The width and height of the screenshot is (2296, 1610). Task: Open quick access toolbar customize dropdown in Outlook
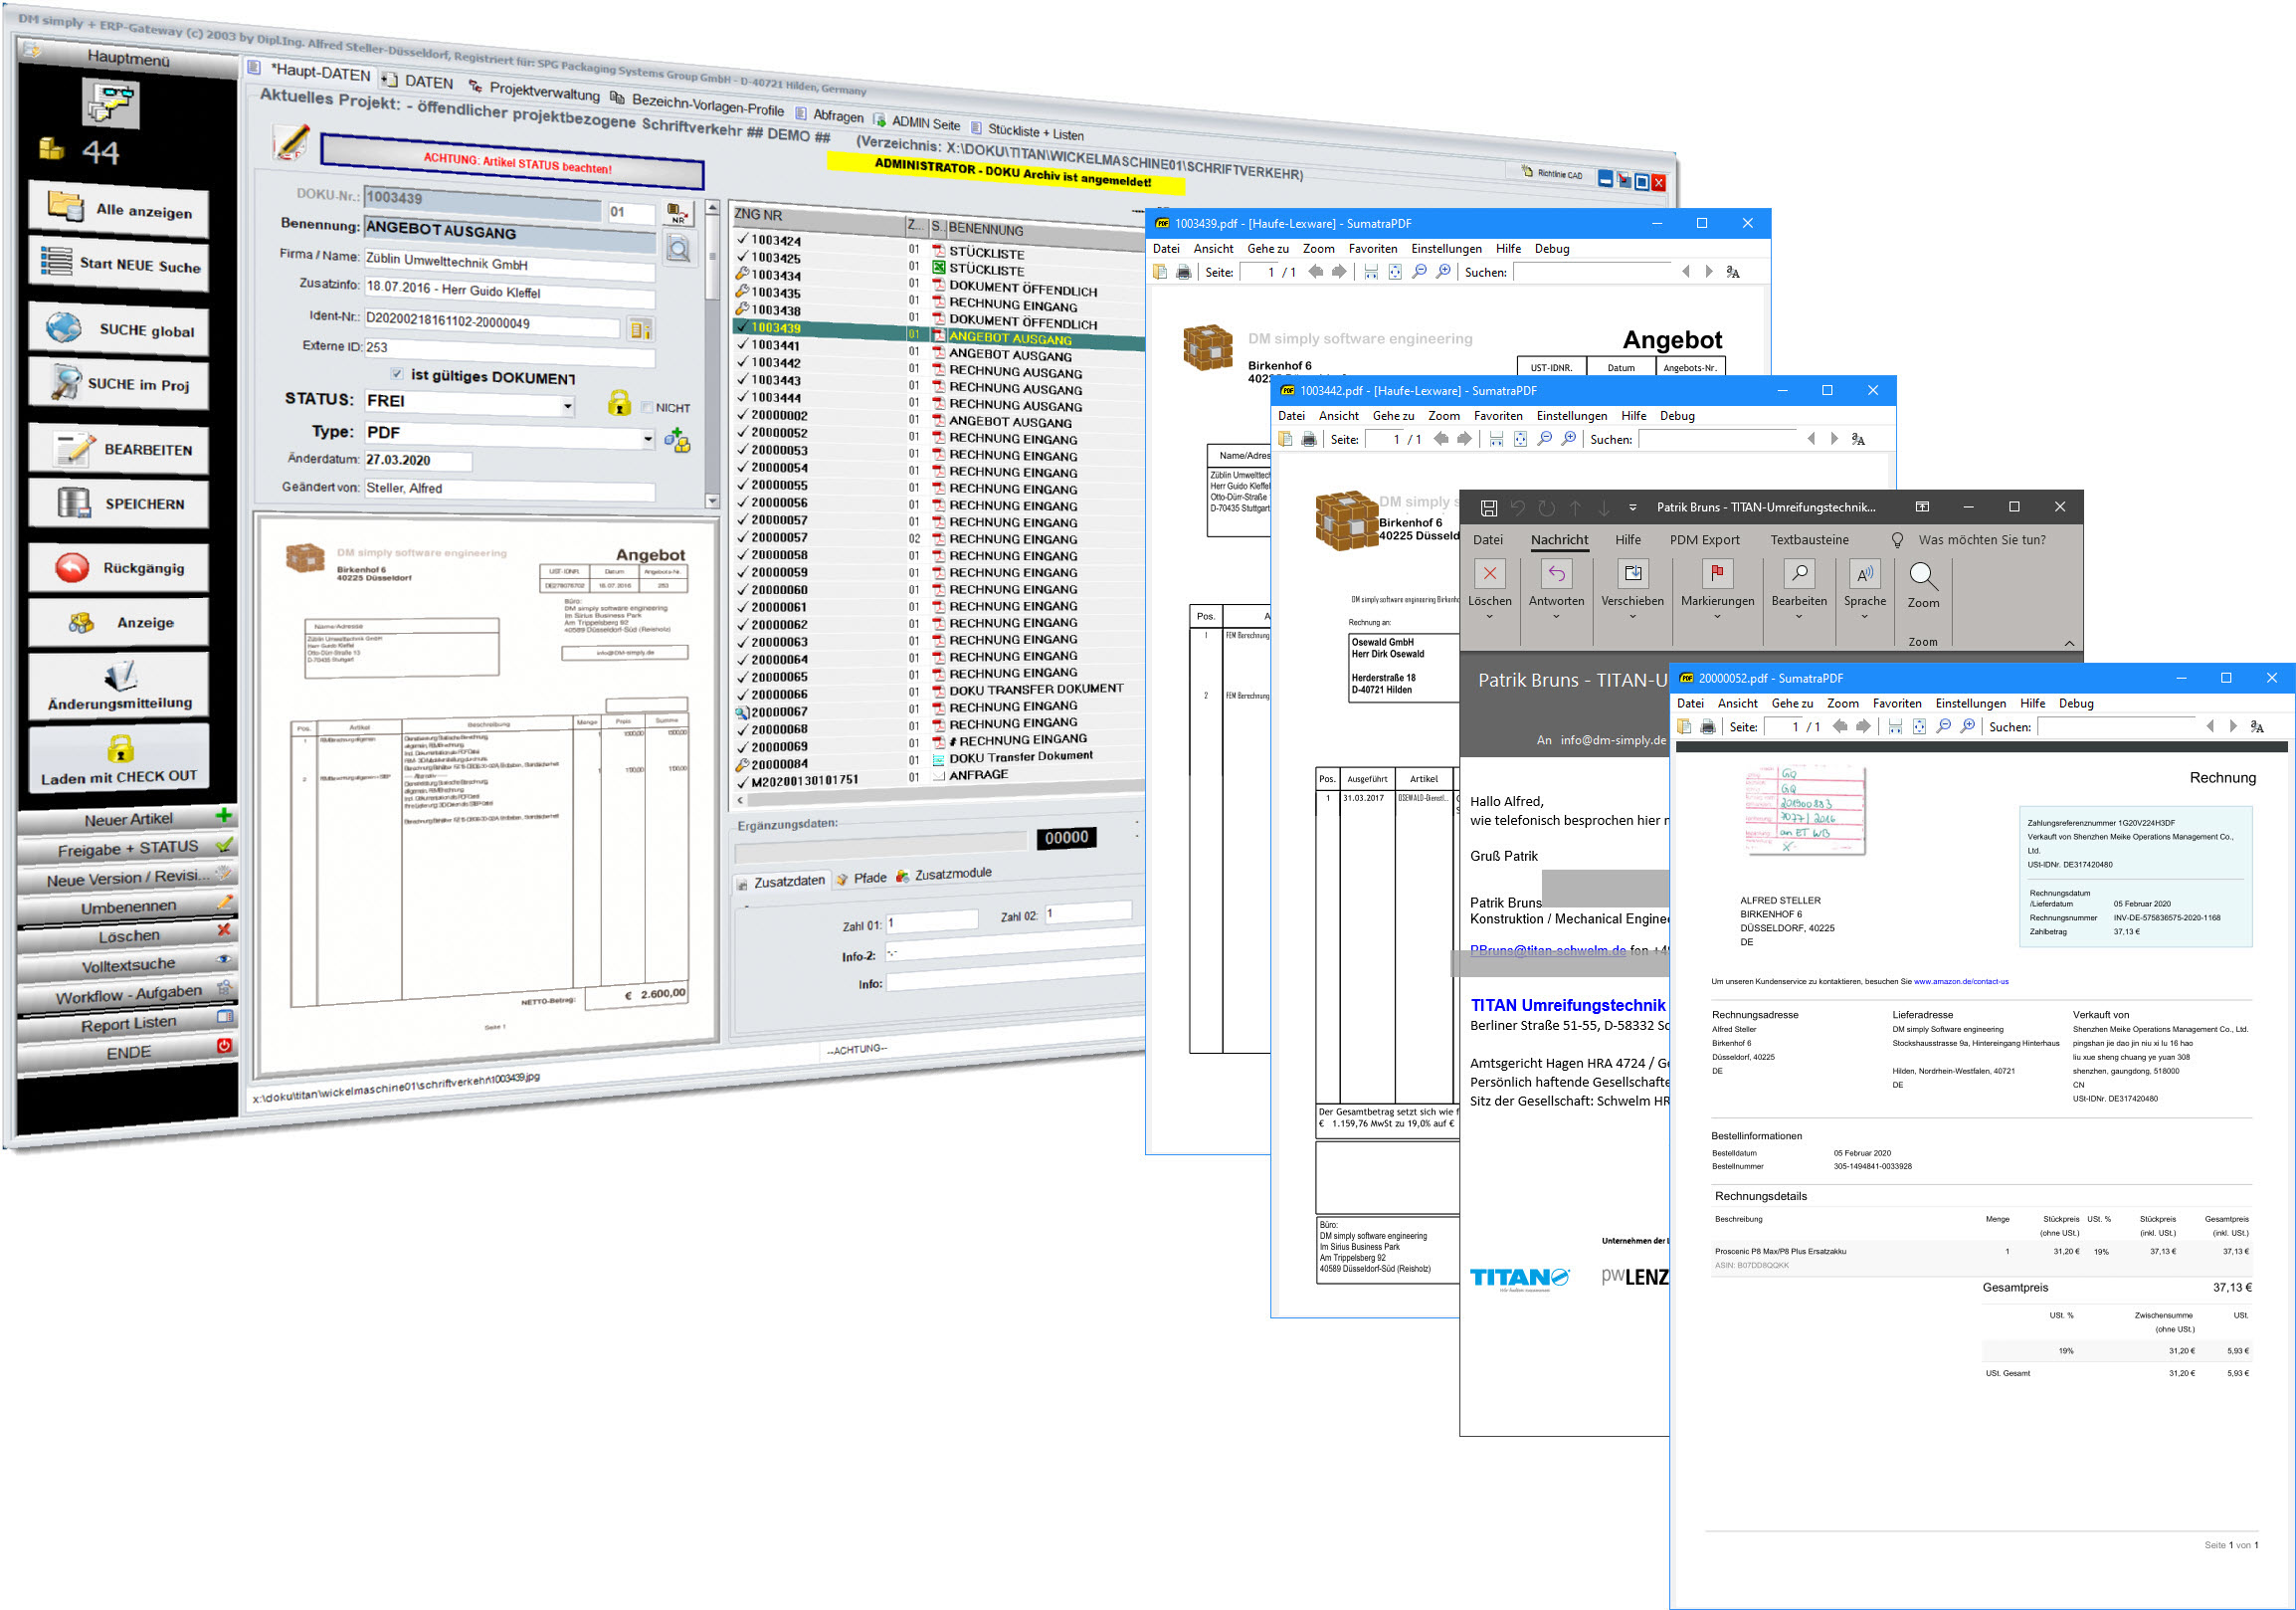[x=1633, y=508]
